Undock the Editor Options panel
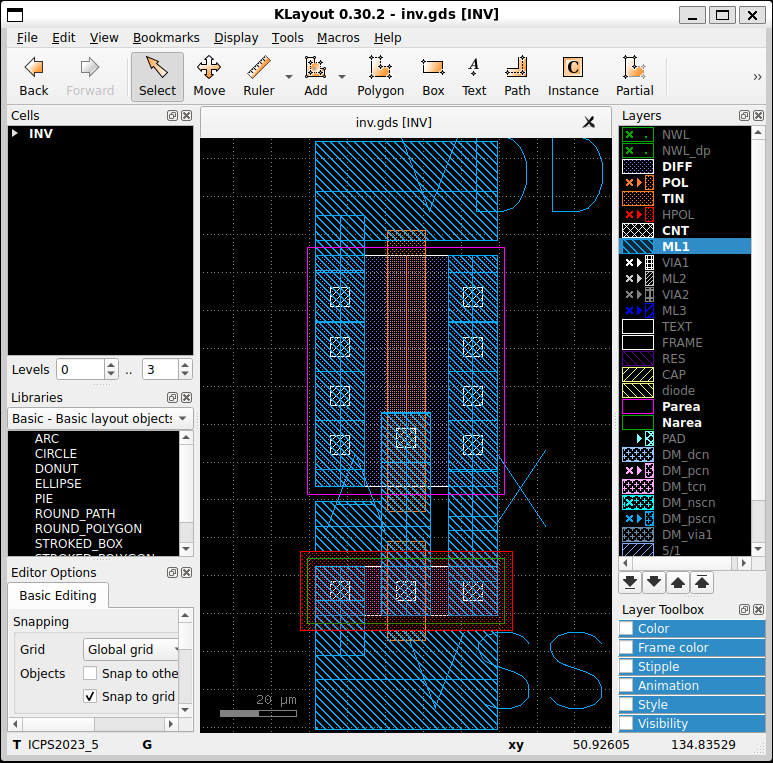 pos(172,572)
